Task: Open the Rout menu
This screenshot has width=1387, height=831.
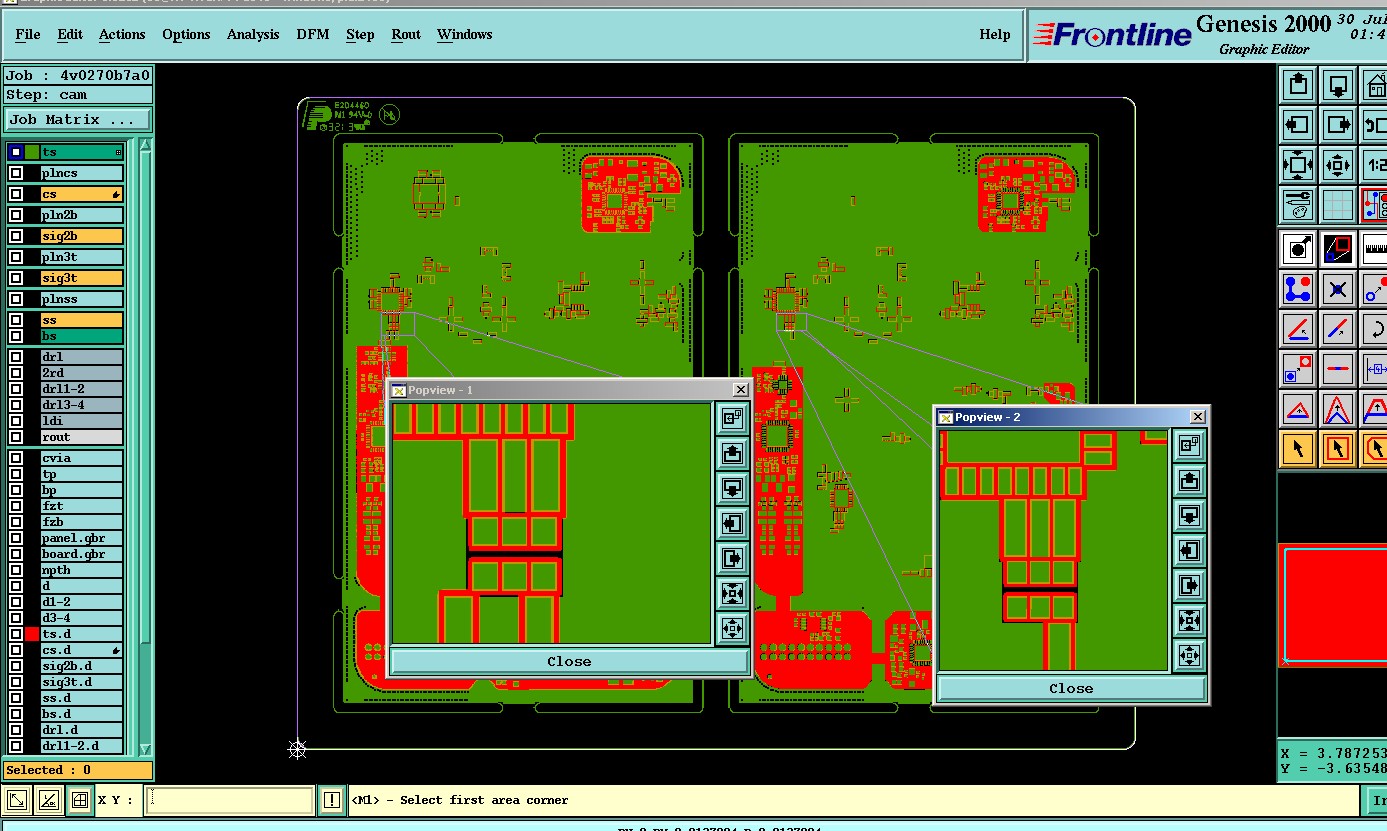Action: pos(406,34)
